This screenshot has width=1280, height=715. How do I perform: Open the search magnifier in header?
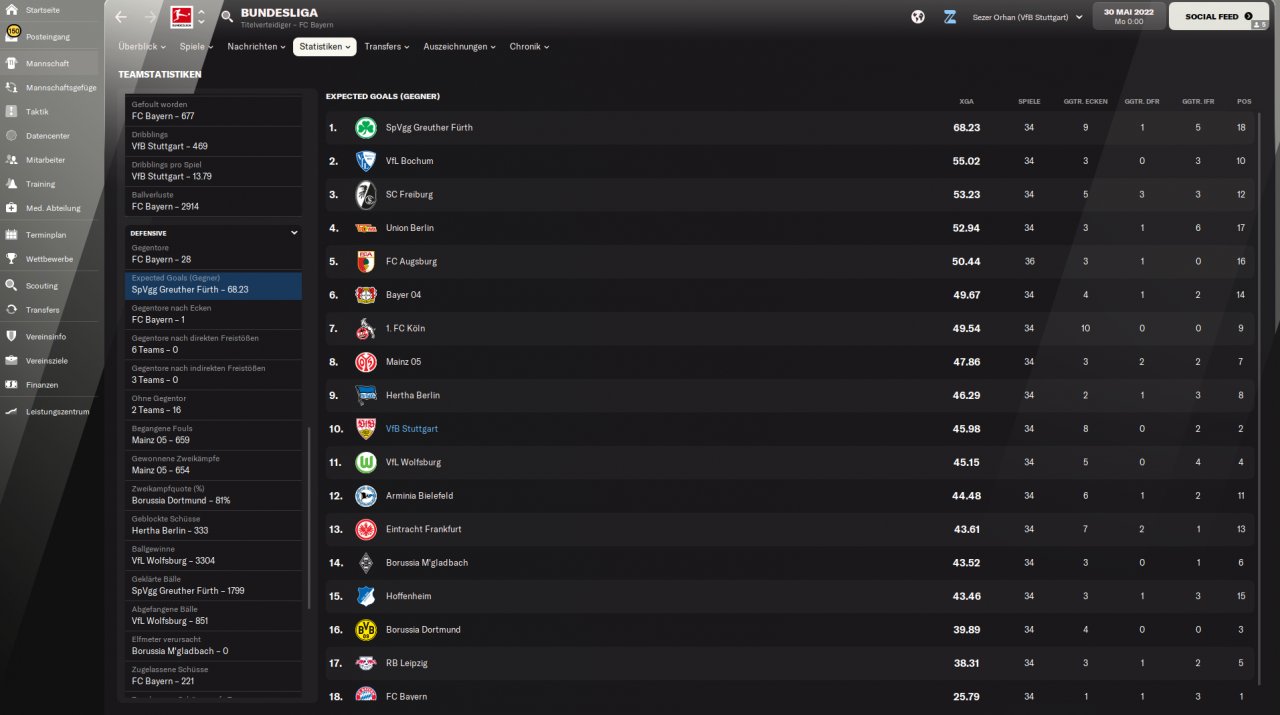tap(227, 17)
